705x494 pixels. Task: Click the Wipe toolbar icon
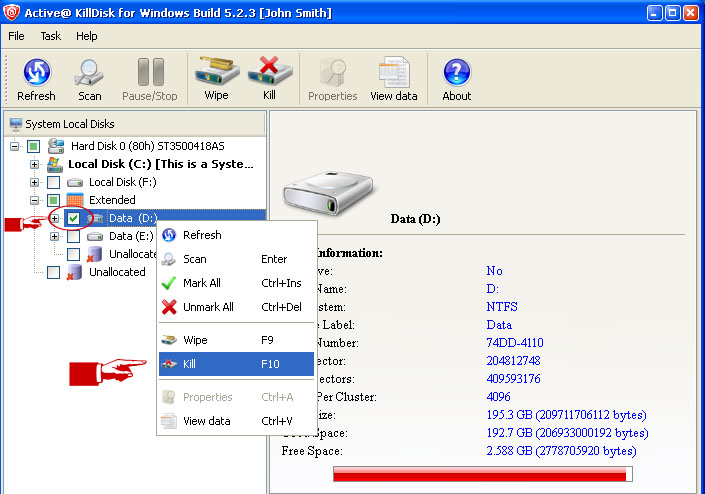(216, 71)
